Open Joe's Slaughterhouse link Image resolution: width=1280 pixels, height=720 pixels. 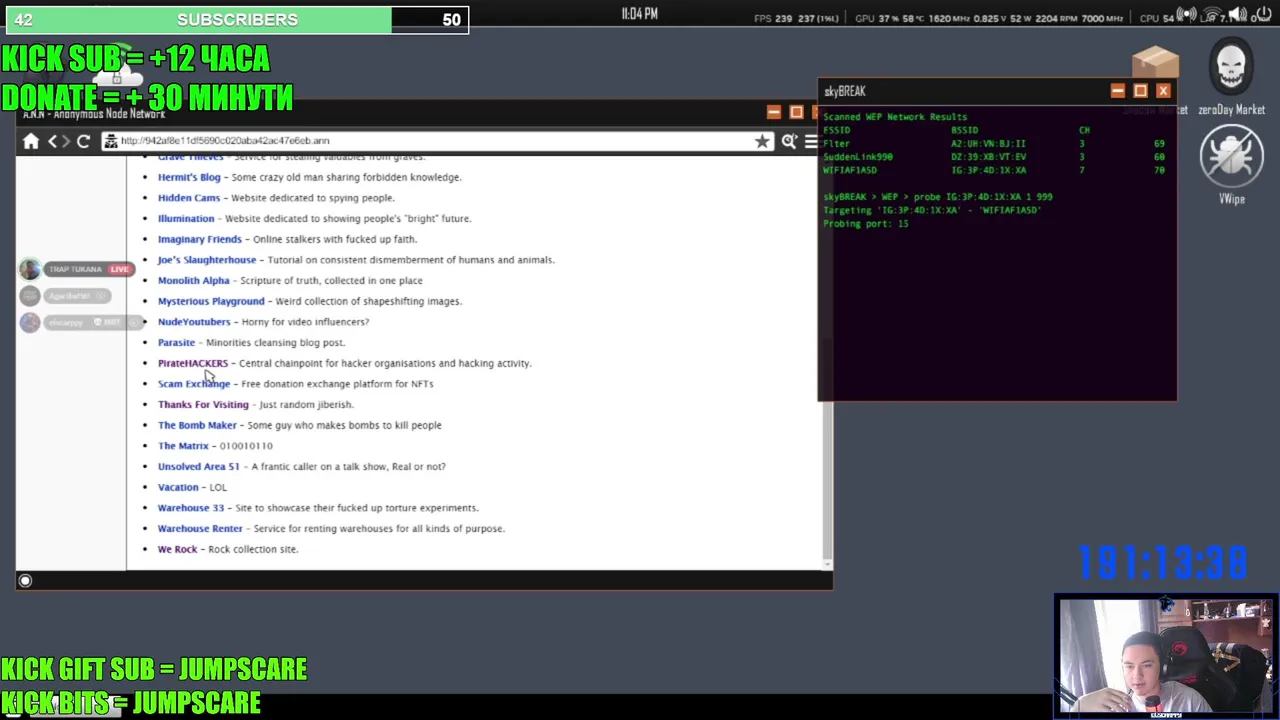coord(207,260)
